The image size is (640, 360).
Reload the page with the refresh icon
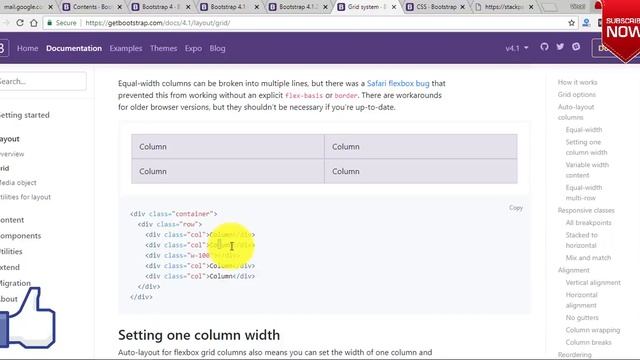(20, 23)
